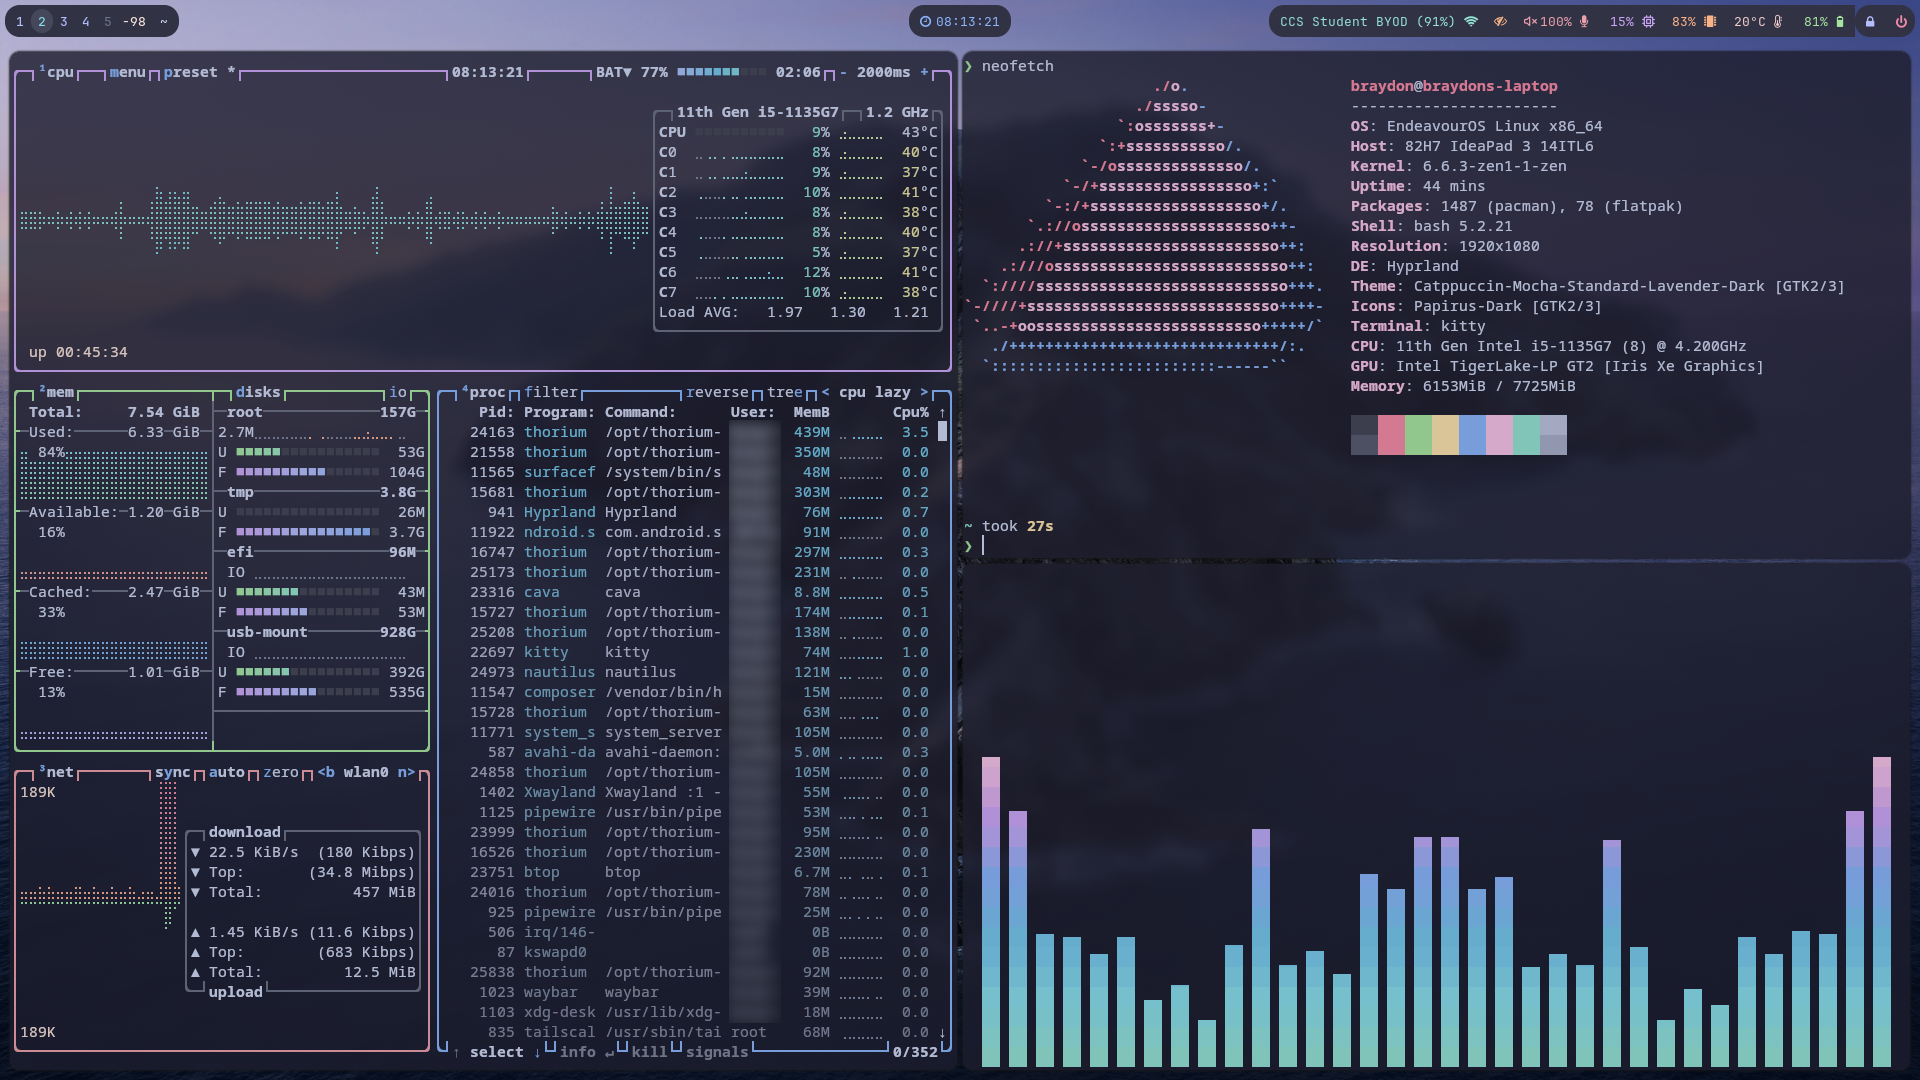Click the blue color block in neofetch
The width and height of the screenshot is (1920, 1080).
pos(1472,435)
